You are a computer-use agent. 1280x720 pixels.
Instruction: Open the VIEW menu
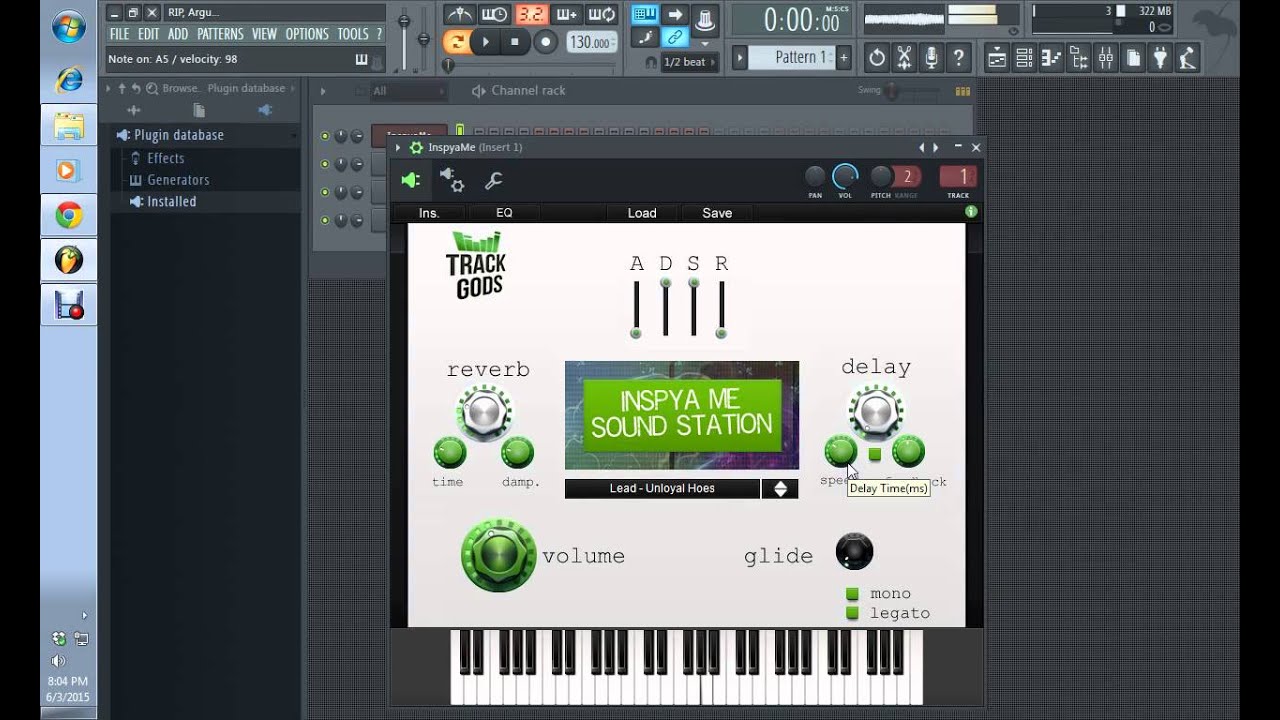coord(264,34)
